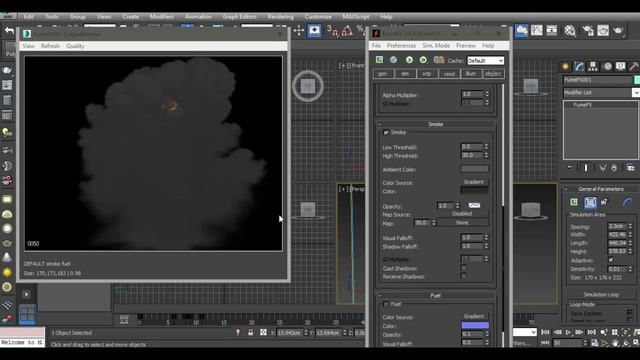Click the None map button in Smoke
This screenshot has height=360, width=640.
coord(462,222)
